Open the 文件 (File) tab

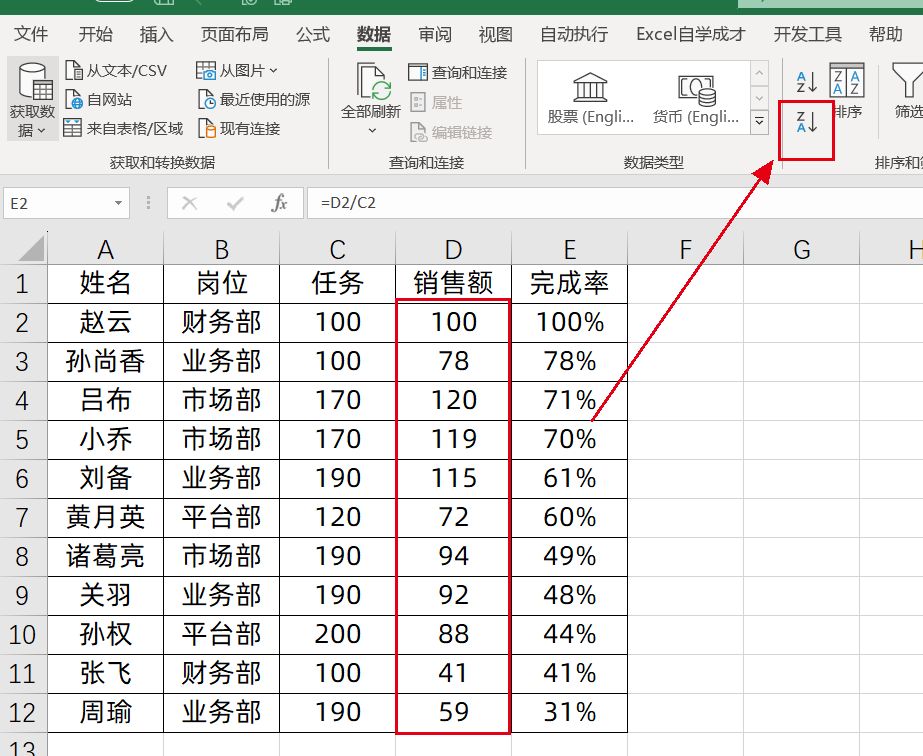[31, 34]
